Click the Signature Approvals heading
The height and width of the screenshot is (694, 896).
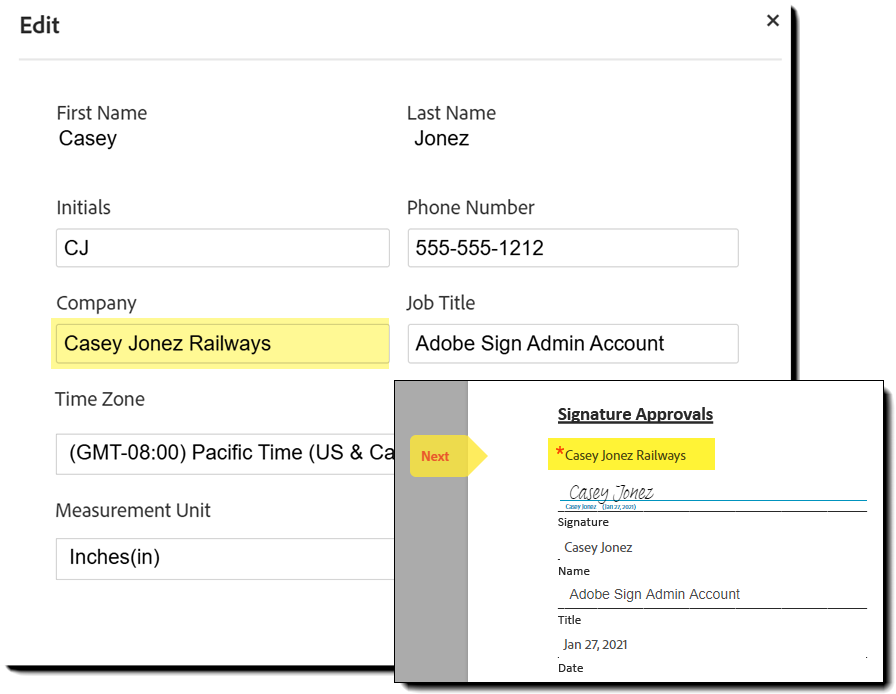[635, 414]
